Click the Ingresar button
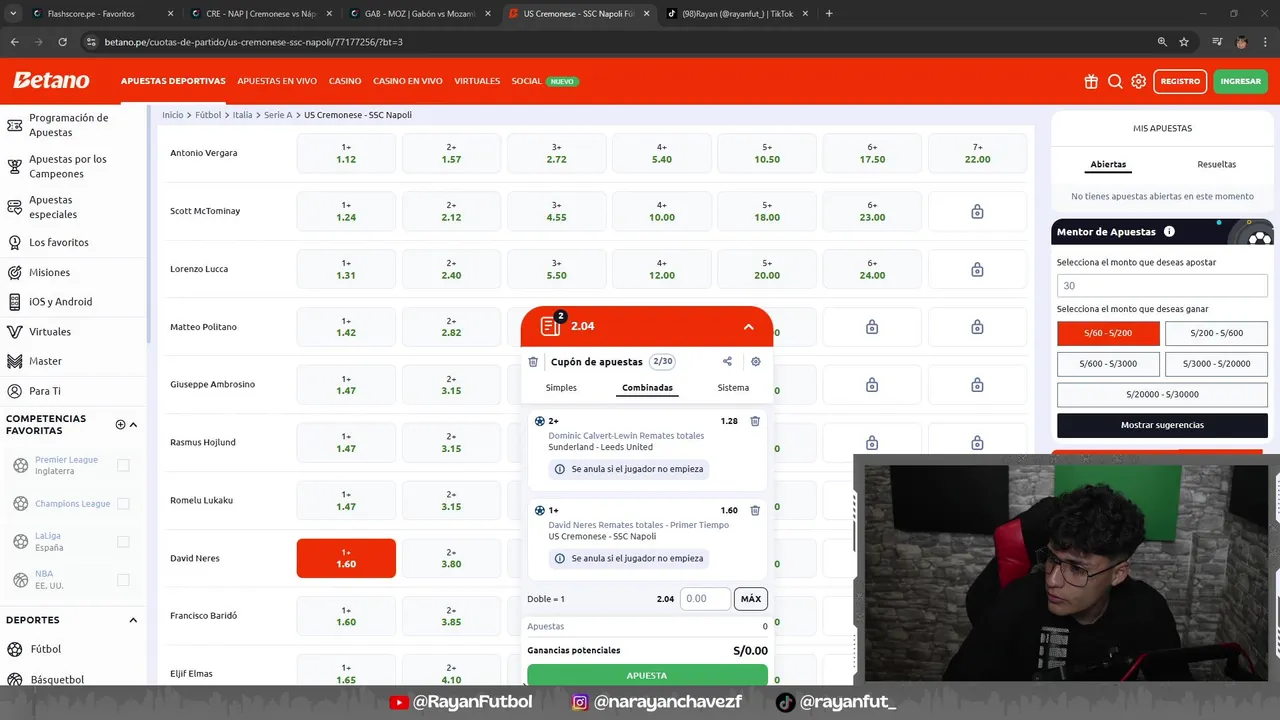 (x=1240, y=81)
